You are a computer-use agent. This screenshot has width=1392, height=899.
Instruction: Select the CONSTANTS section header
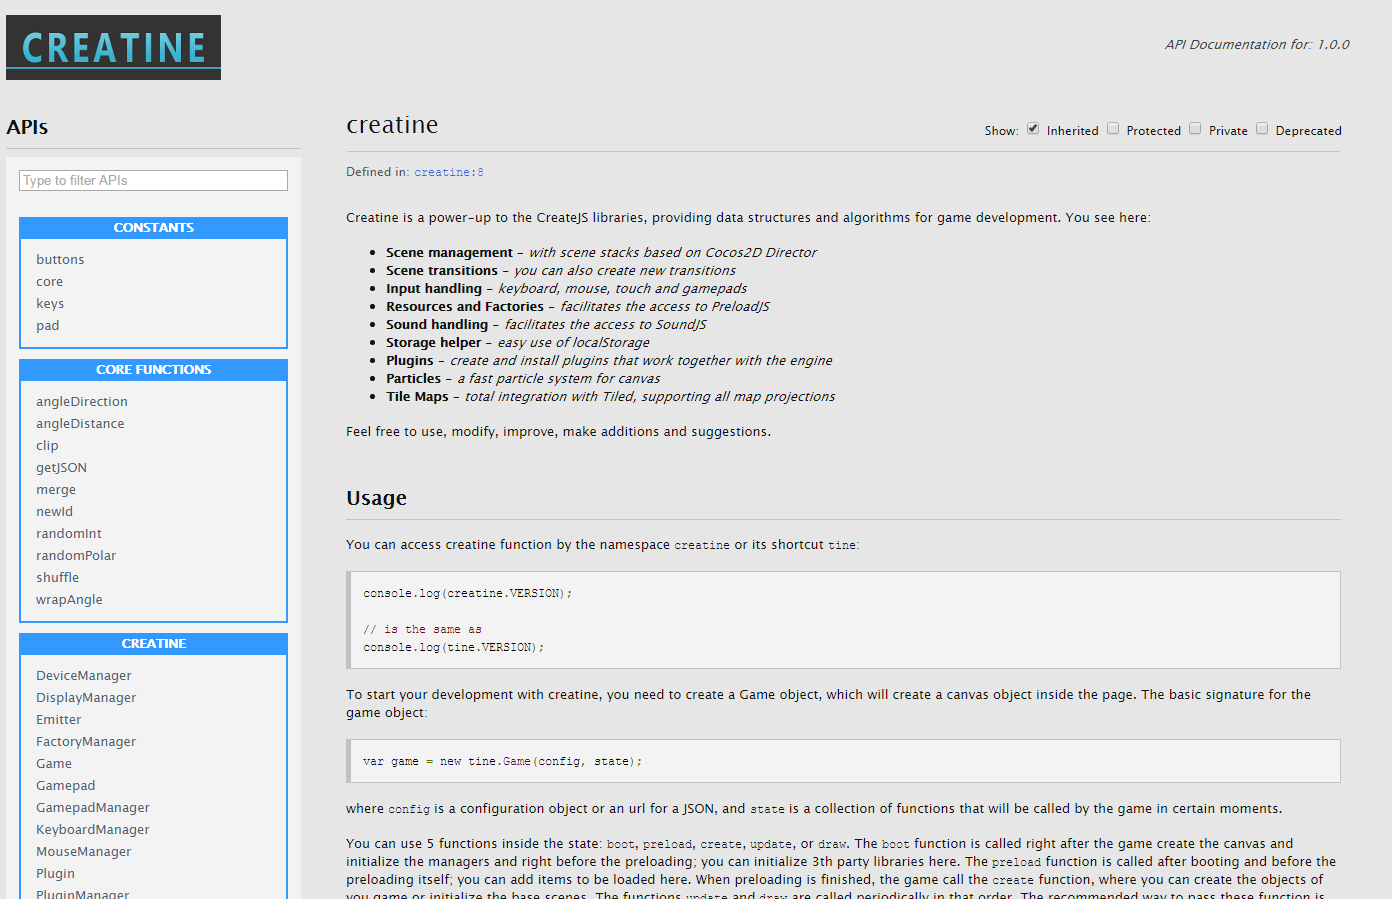pos(153,228)
